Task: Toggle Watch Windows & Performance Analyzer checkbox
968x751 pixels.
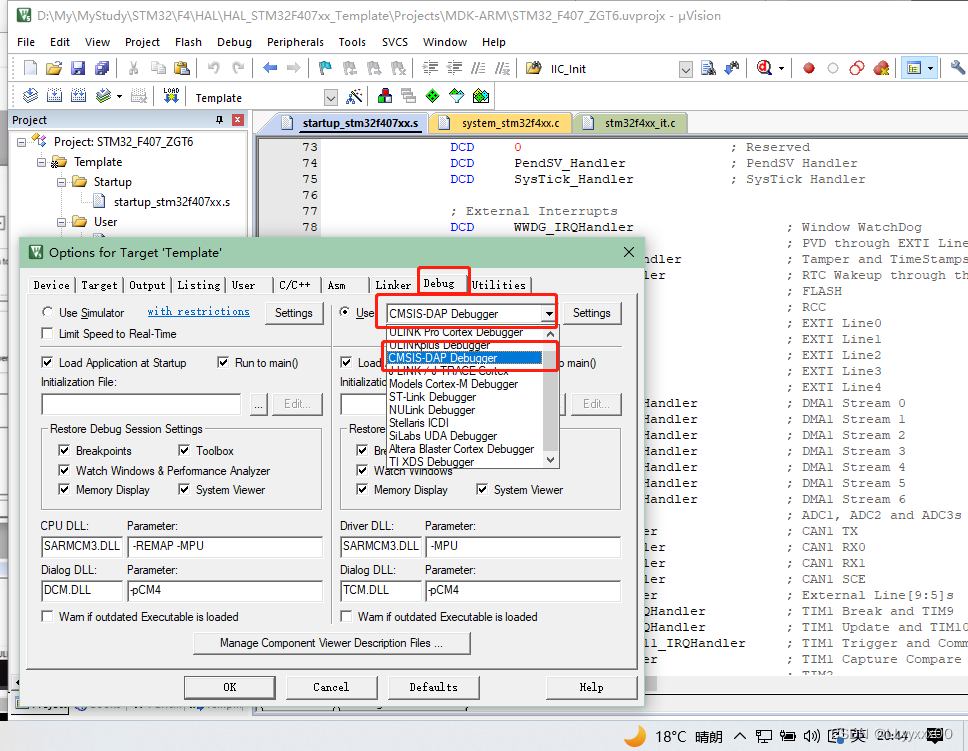Action: tap(64, 470)
